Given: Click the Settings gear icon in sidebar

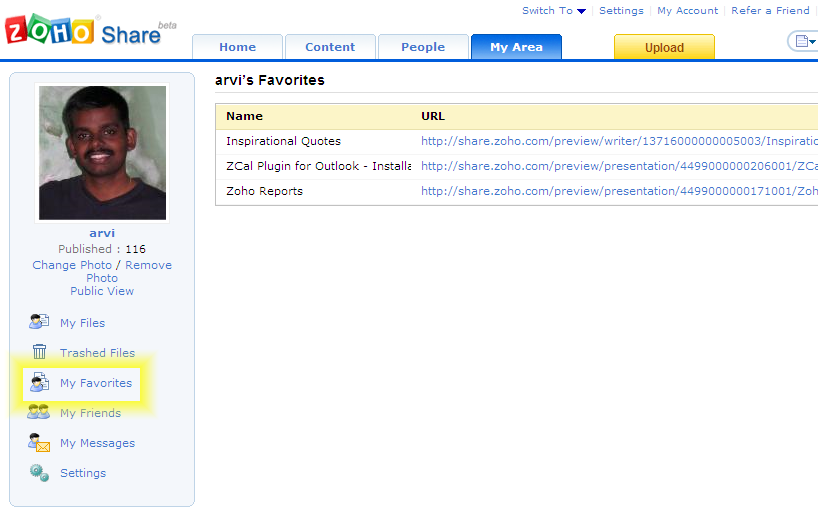Looking at the screenshot, I should pos(39,472).
